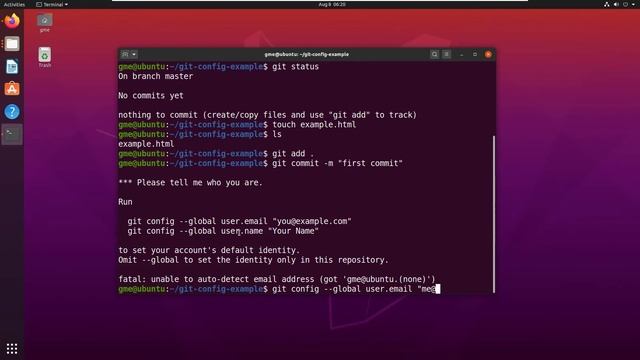The width and height of the screenshot is (640, 360).
Task: Click the new tab icon in terminal titlebar
Action: [x=125, y=54]
